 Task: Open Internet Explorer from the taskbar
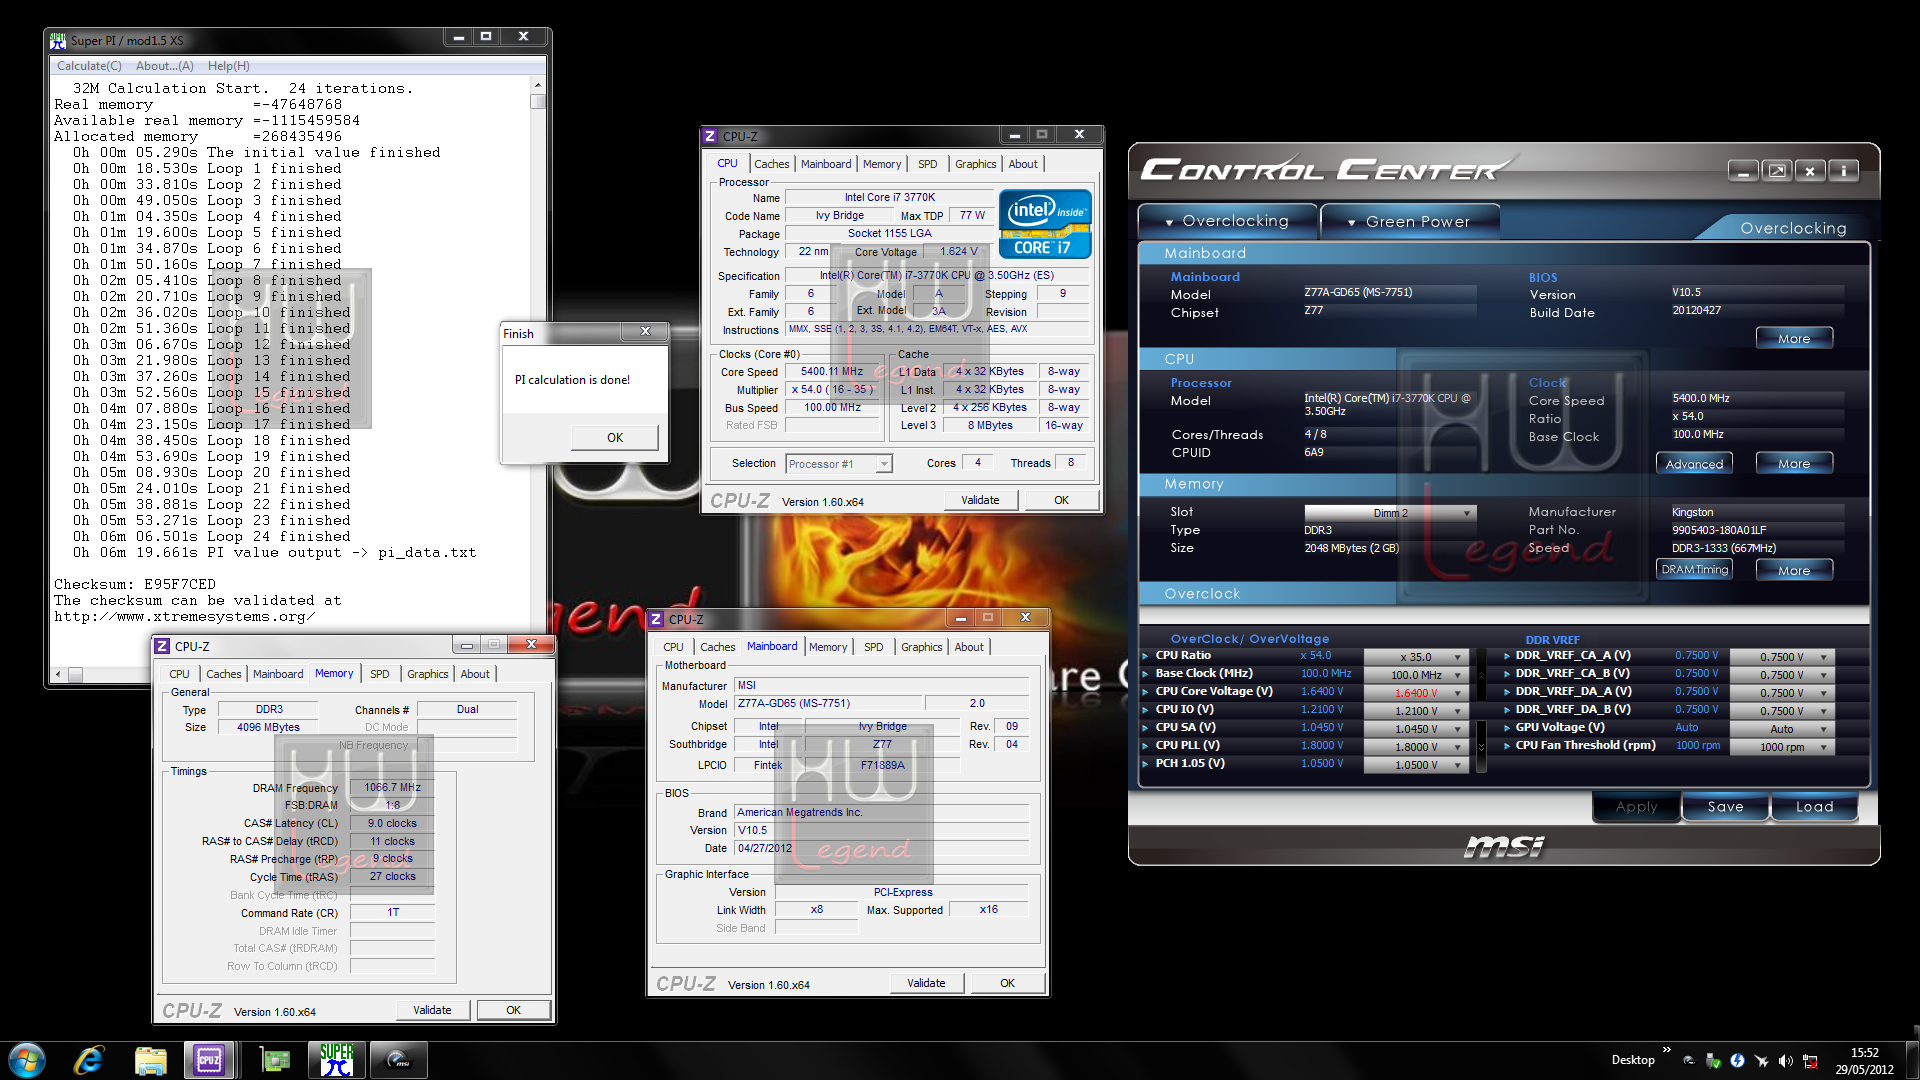click(89, 1060)
